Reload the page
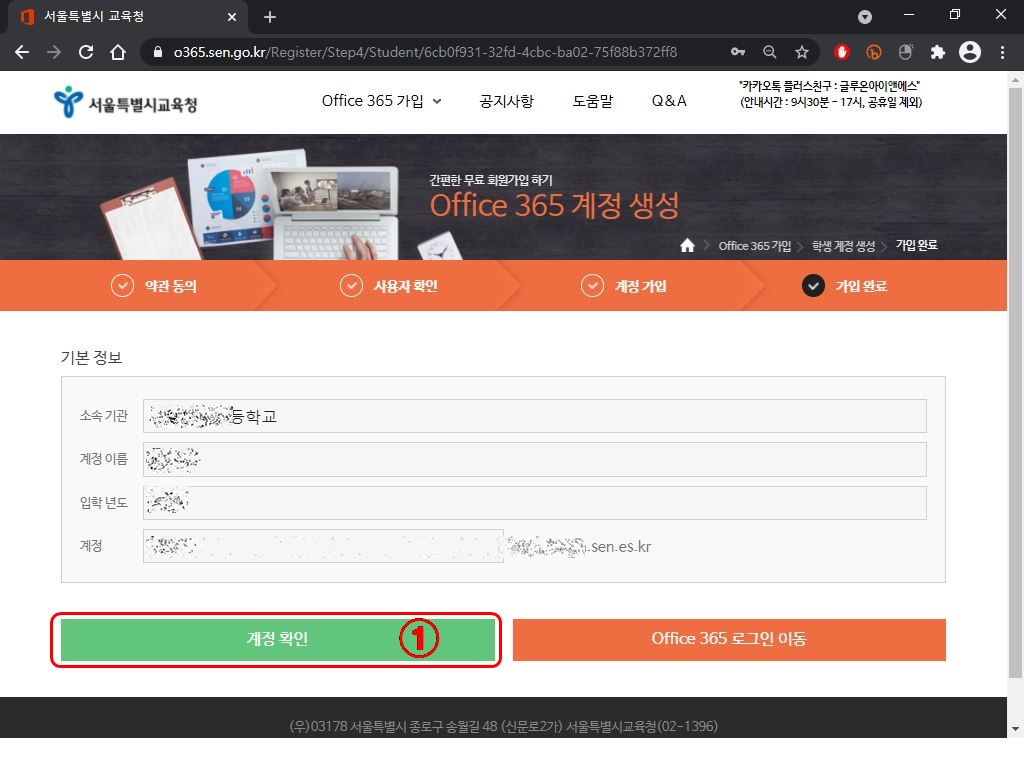This screenshot has height=768, width=1024. click(86, 52)
